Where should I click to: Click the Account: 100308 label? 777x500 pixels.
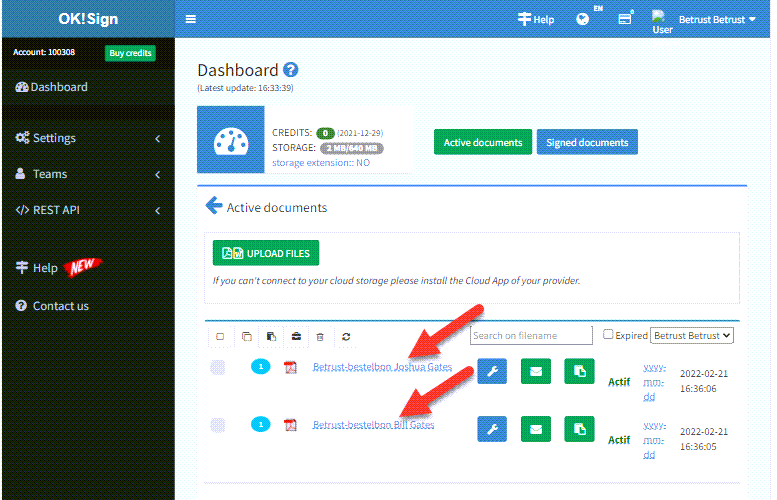pos(44,52)
